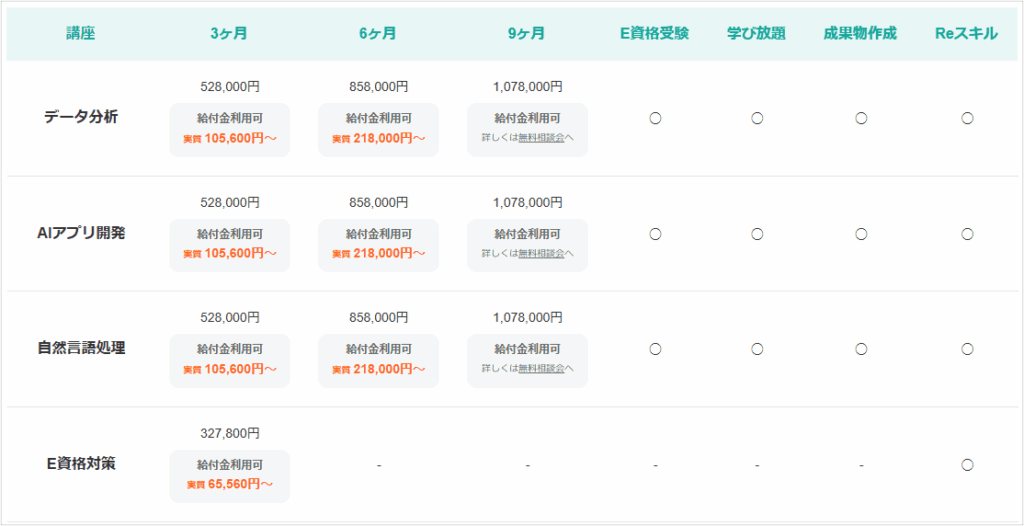This screenshot has width=1024, height=526.
Task: Select 自然言語処理 3ヶ月 105,600円 box
Action: point(230,361)
